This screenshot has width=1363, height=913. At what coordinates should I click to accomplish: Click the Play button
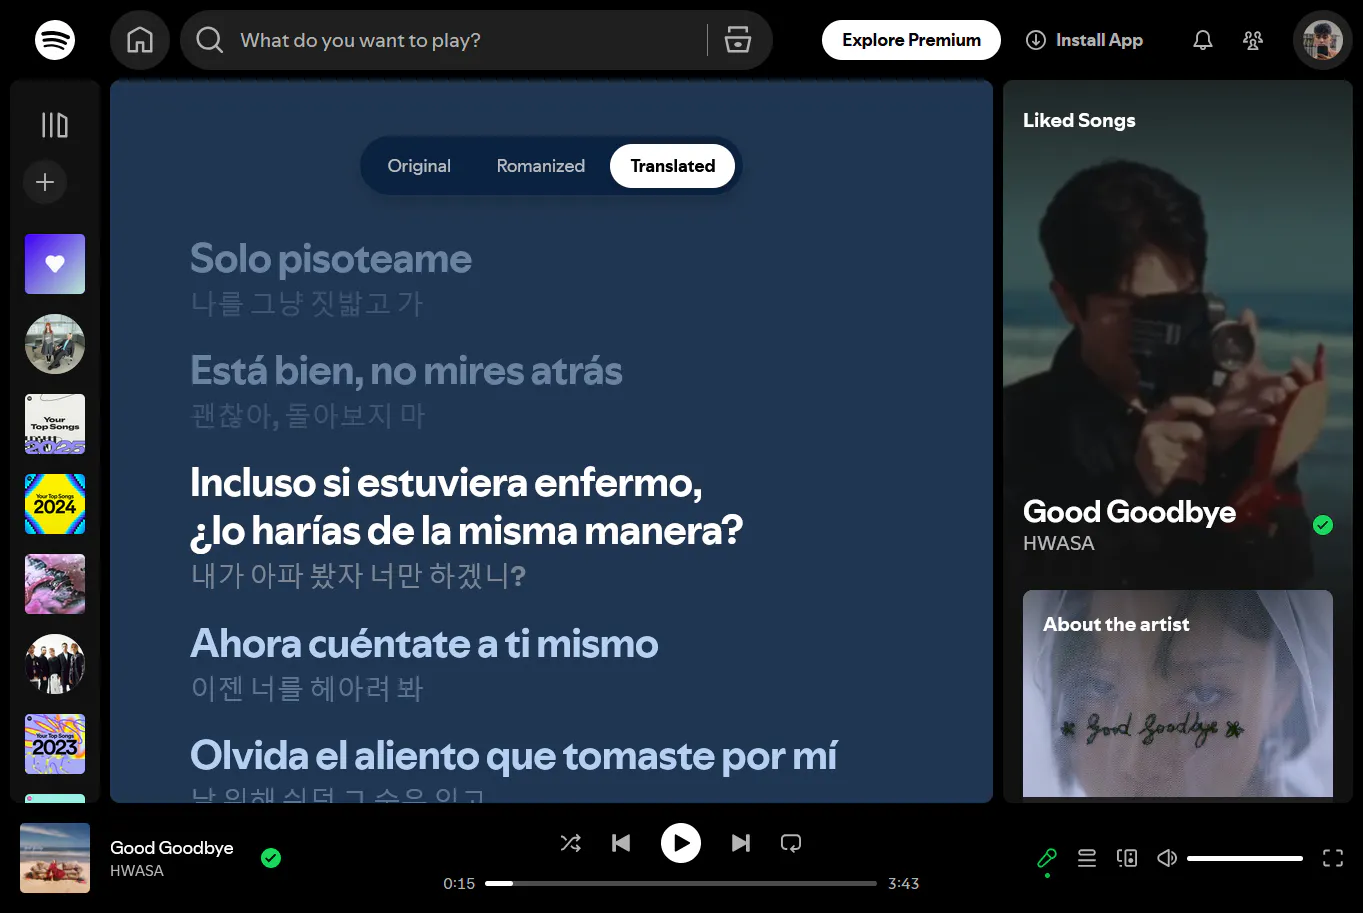pos(681,843)
